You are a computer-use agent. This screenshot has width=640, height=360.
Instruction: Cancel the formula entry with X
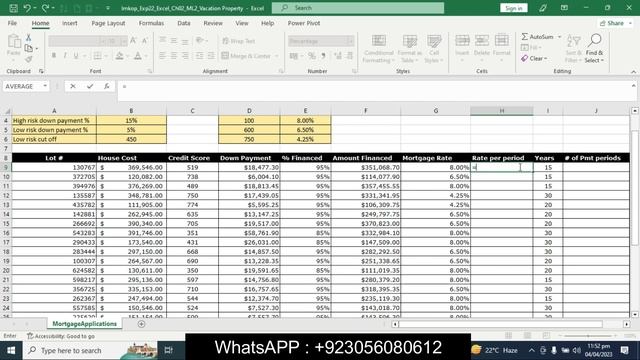(x=73, y=86)
